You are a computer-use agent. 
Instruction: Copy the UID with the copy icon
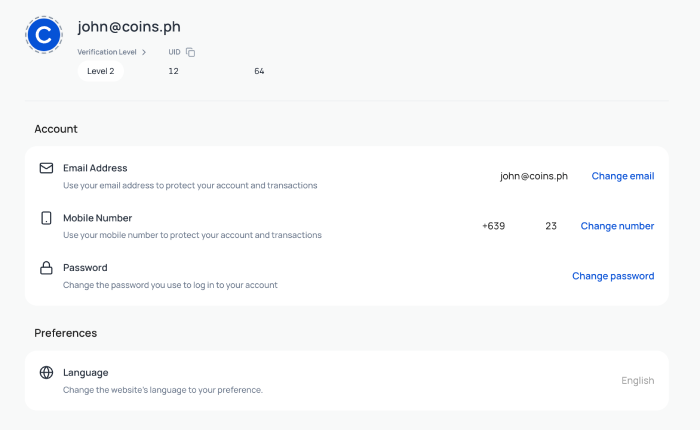pyautogui.click(x=190, y=52)
